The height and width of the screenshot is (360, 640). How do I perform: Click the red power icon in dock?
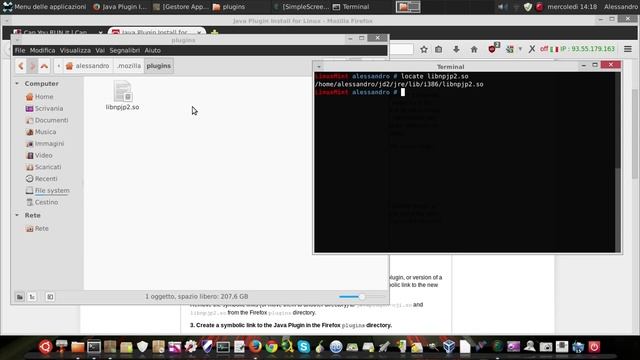(594, 347)
